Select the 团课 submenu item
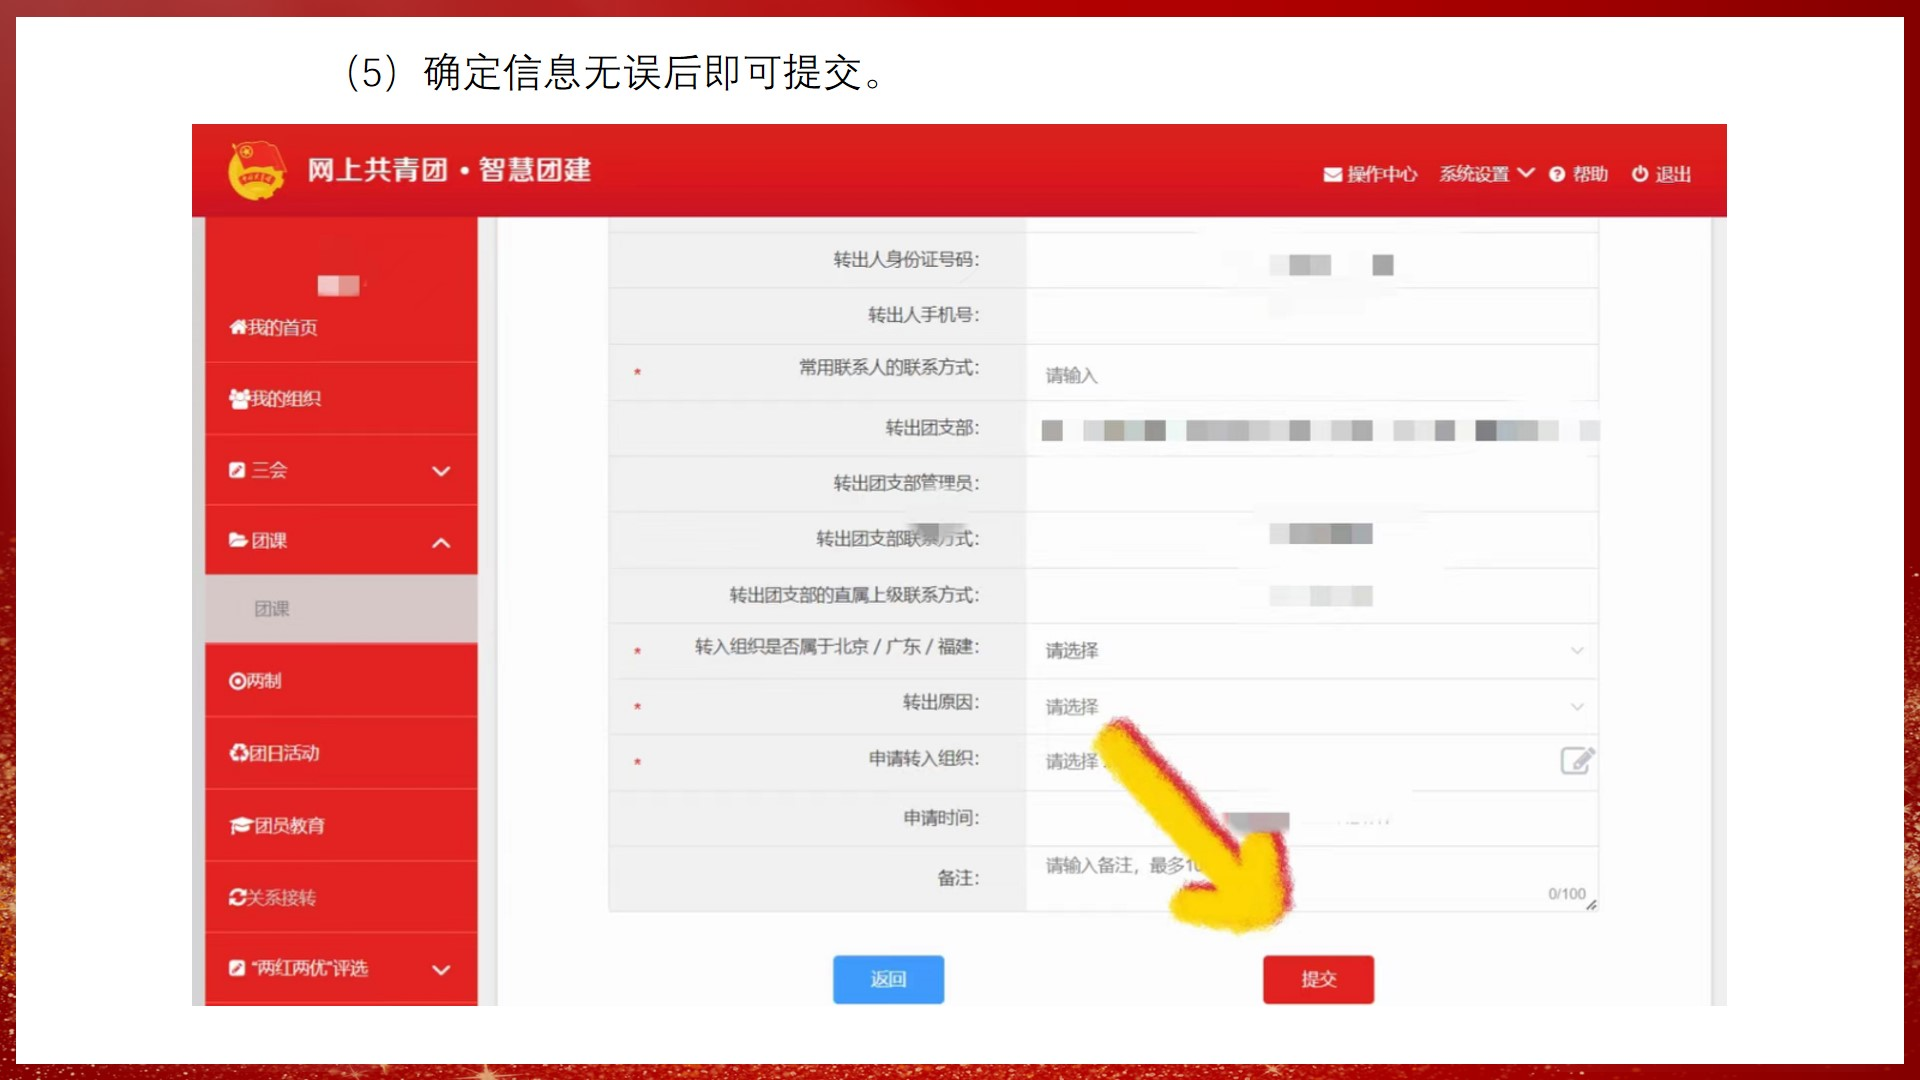Screen dimensions: 1920x1080 coord(272,609)
